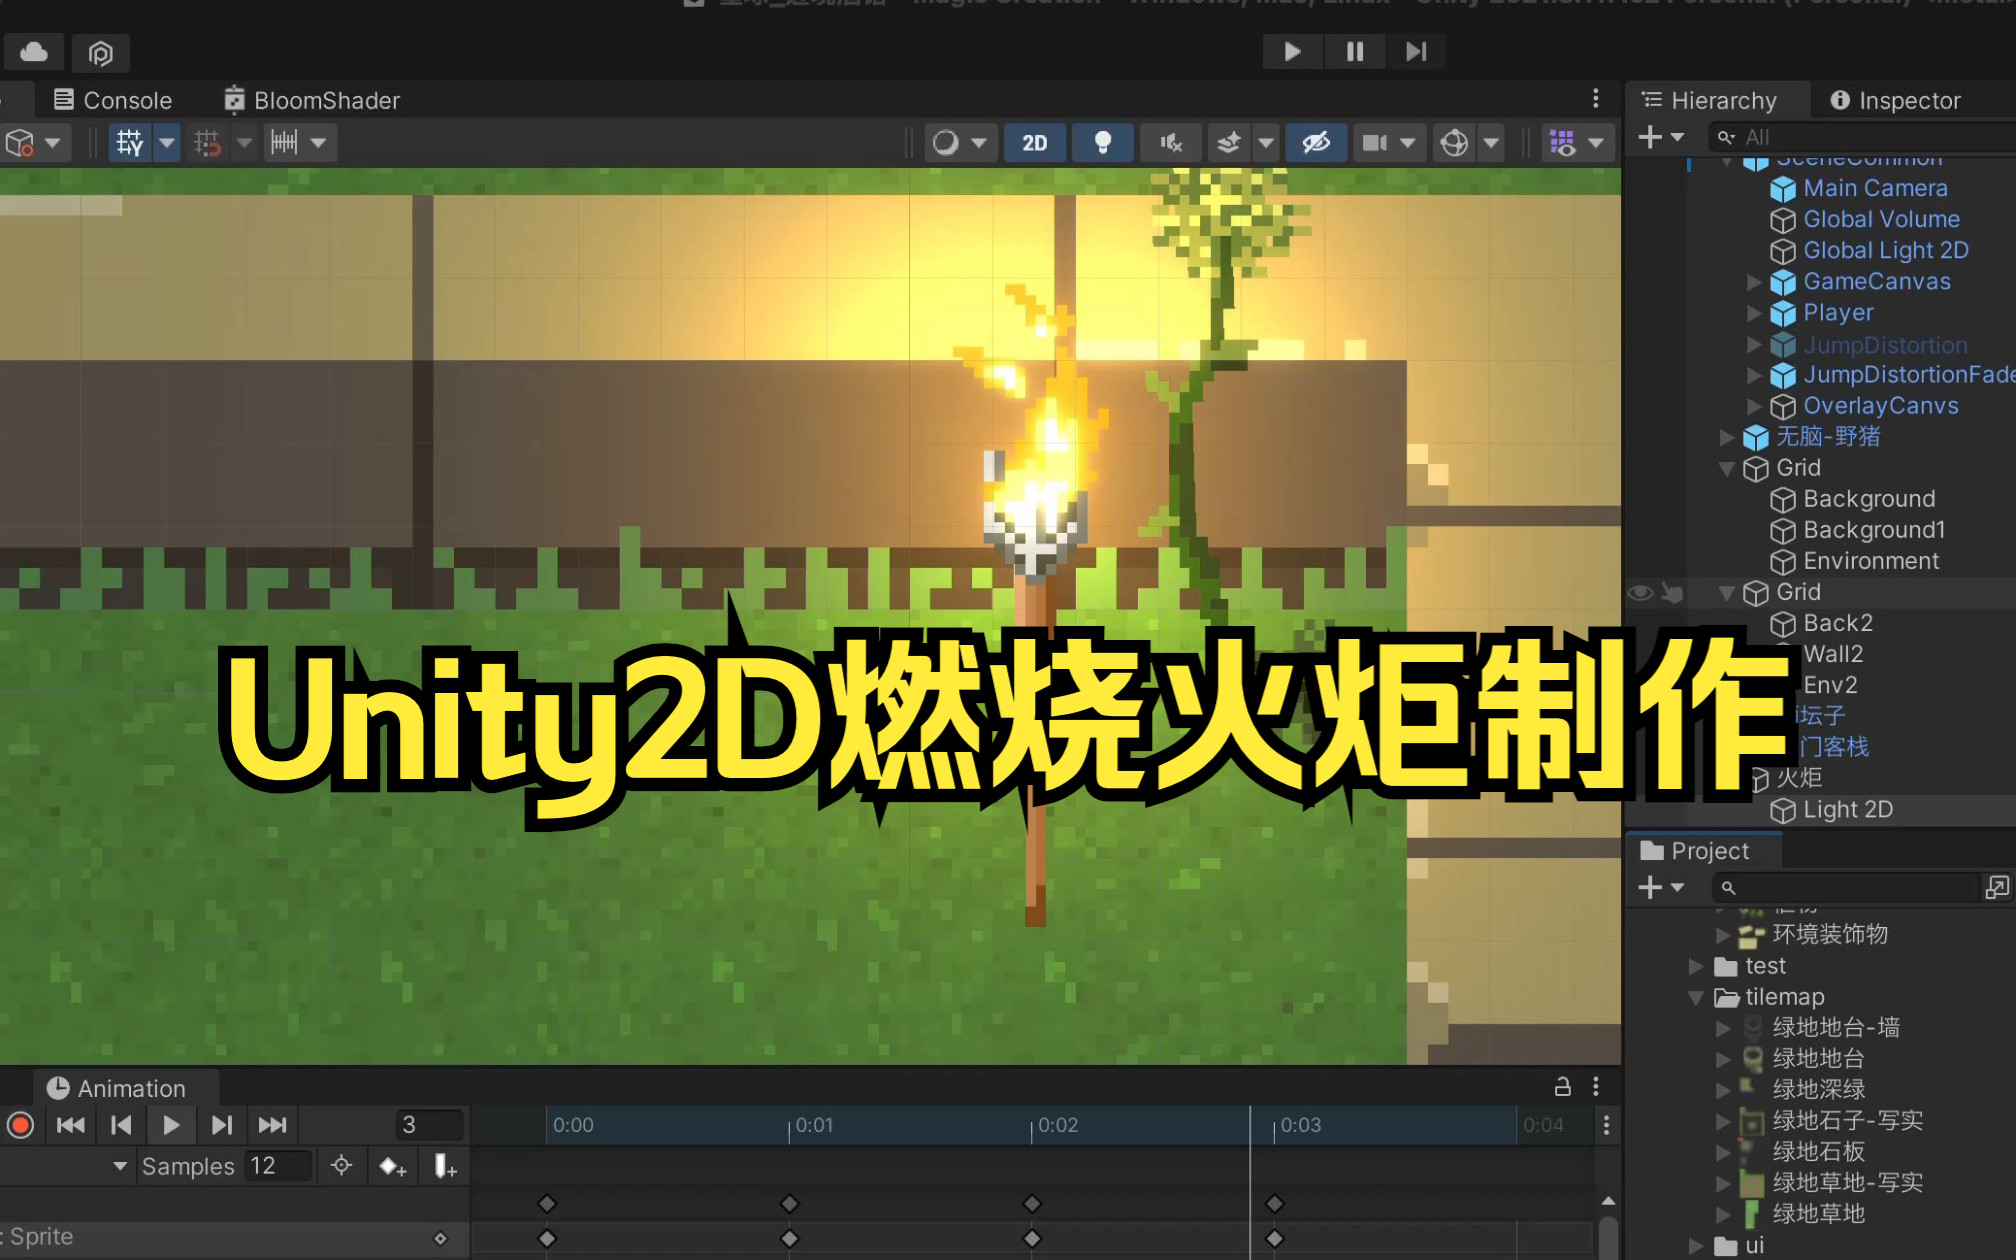Select the Project tab
This screenshot has width=2016, height=1260.
1695,851
